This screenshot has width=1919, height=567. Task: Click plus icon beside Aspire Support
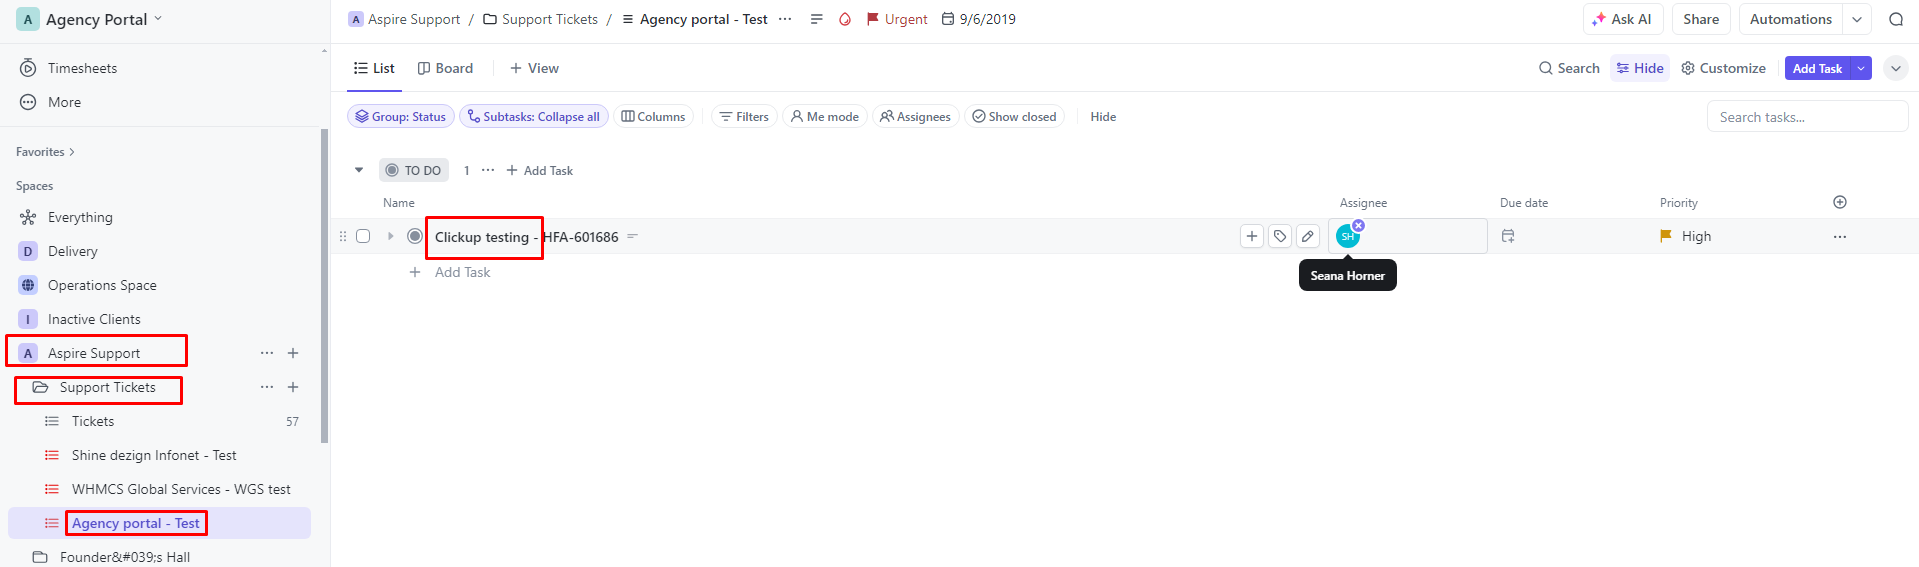[293, 353]
